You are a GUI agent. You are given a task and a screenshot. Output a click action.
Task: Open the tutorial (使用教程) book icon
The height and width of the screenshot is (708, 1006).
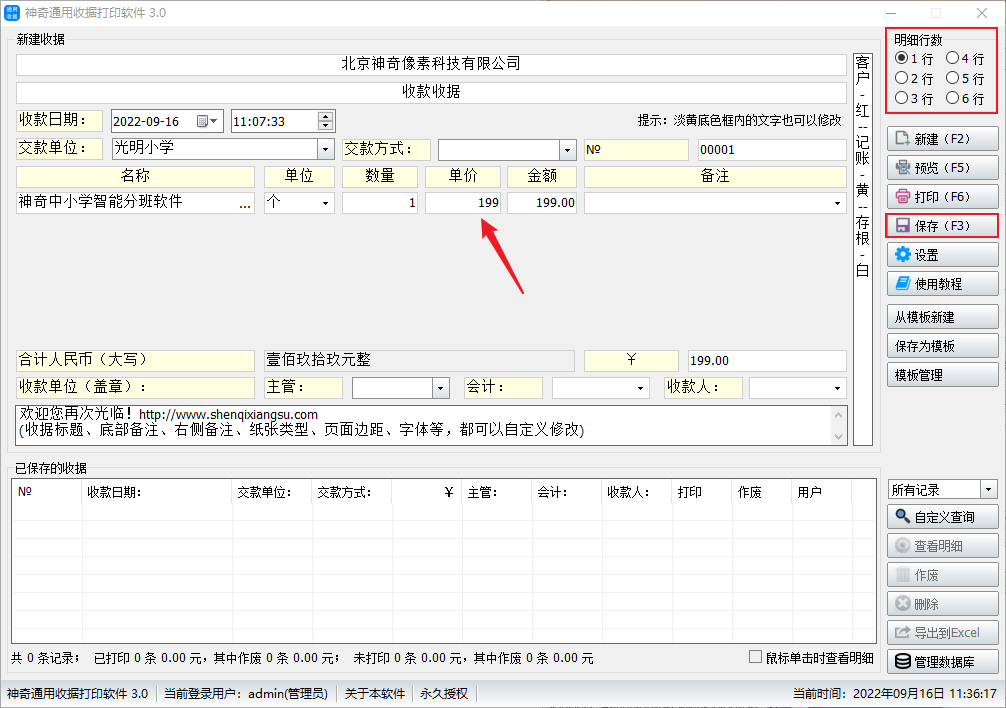coord(902,284)
